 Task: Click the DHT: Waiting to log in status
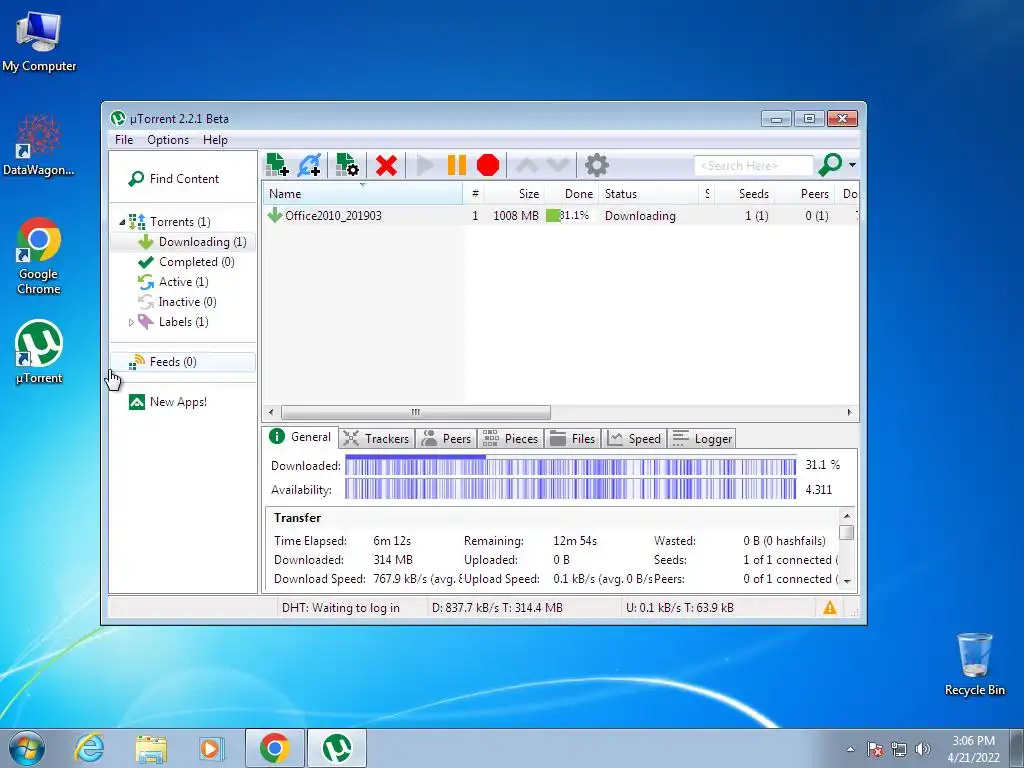[341, 608]
